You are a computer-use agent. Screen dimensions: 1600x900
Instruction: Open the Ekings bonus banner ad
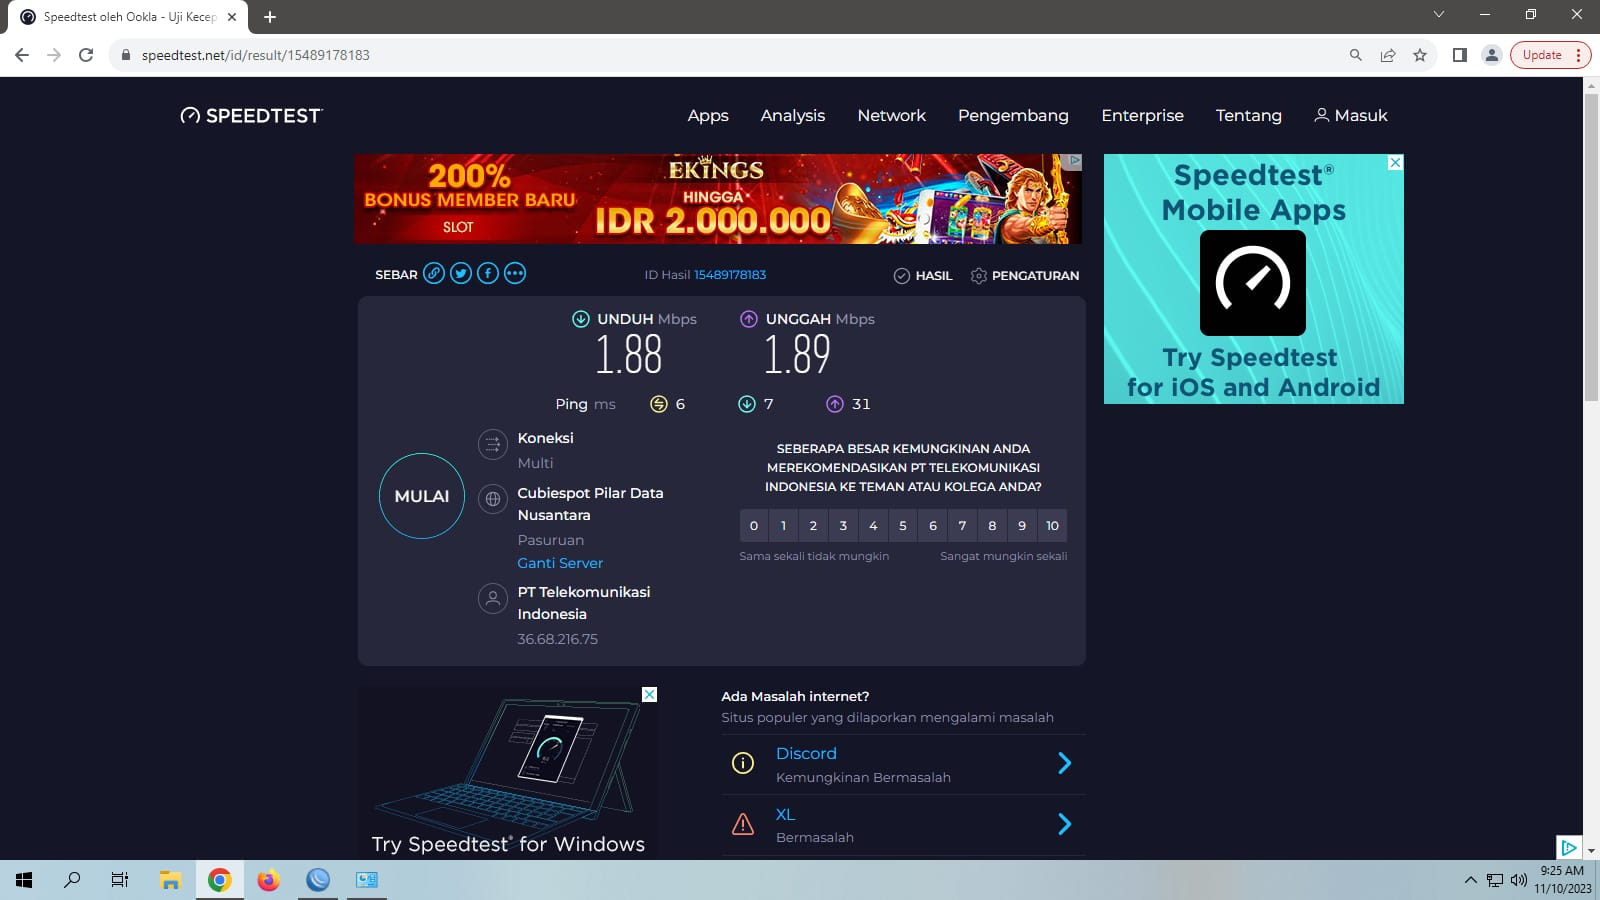[x=718, y=199]
